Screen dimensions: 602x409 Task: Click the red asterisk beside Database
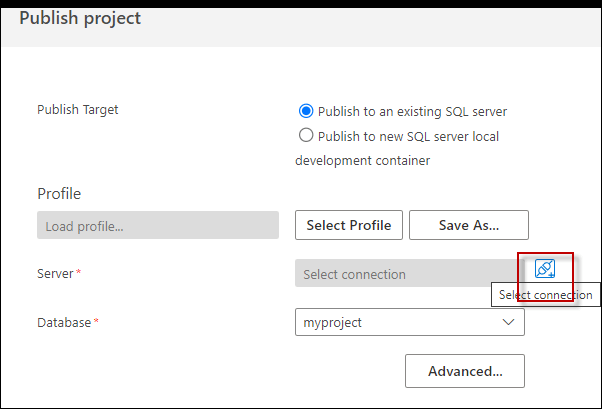coord(96,322)
